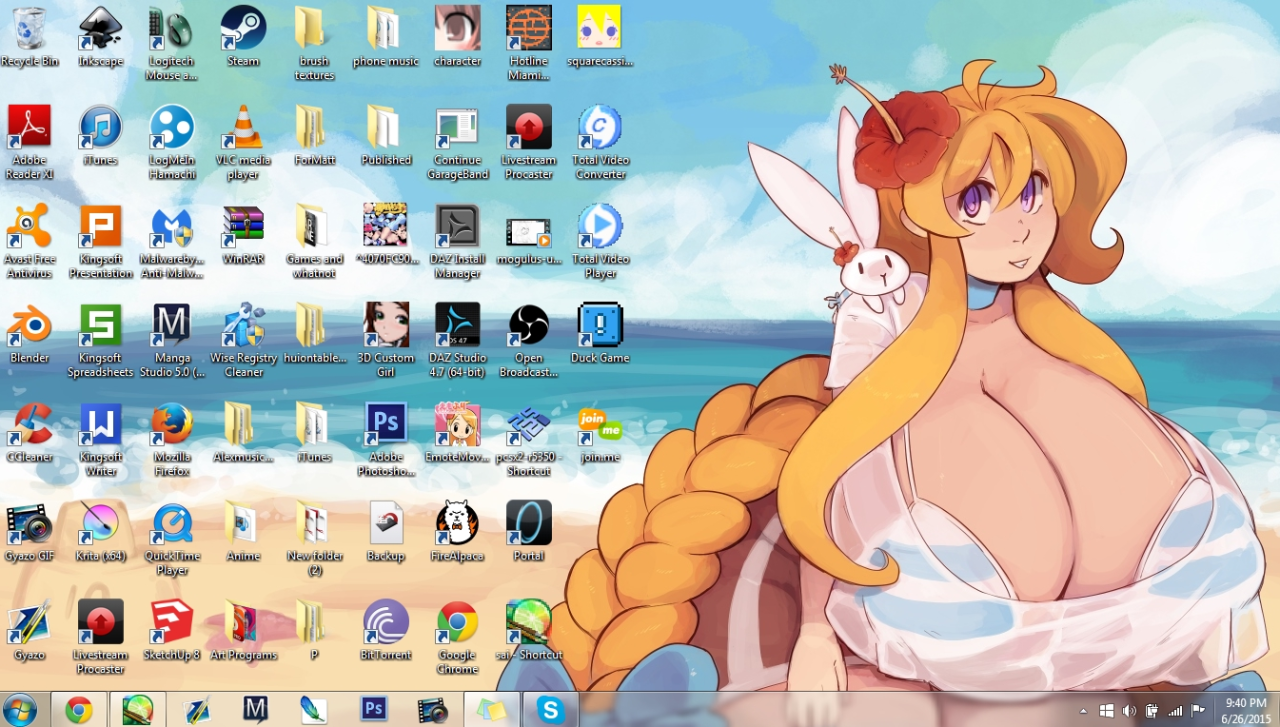Select the CCleaner desktop shortcut
The width and height of the screenshot is (1280, 727).
click(29, 432)
